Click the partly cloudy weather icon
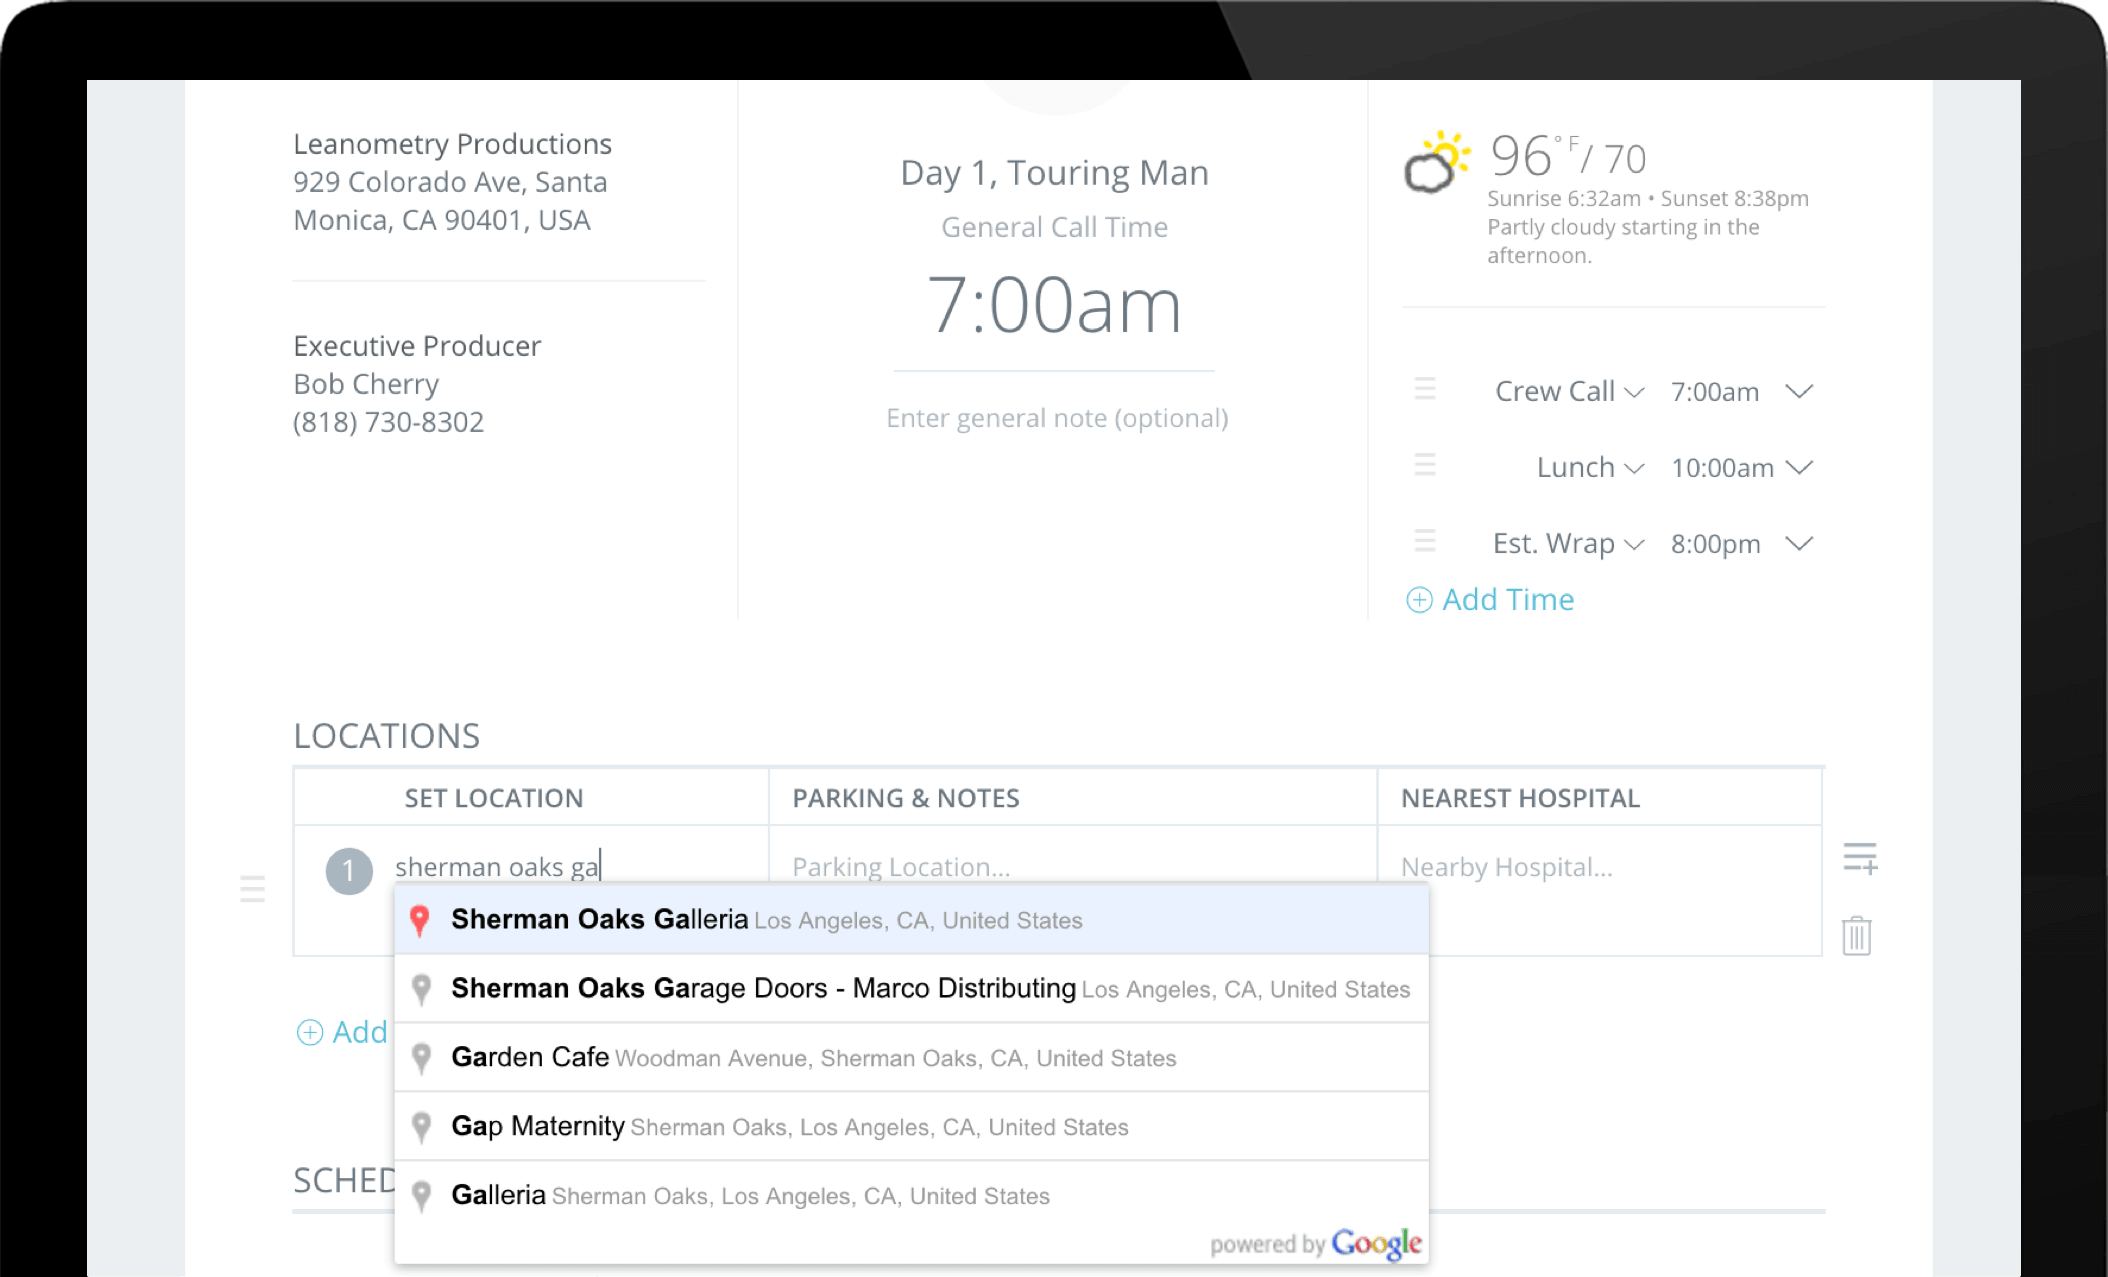The height and width of the screenshot is (1277, 2108). (1437, 162)
